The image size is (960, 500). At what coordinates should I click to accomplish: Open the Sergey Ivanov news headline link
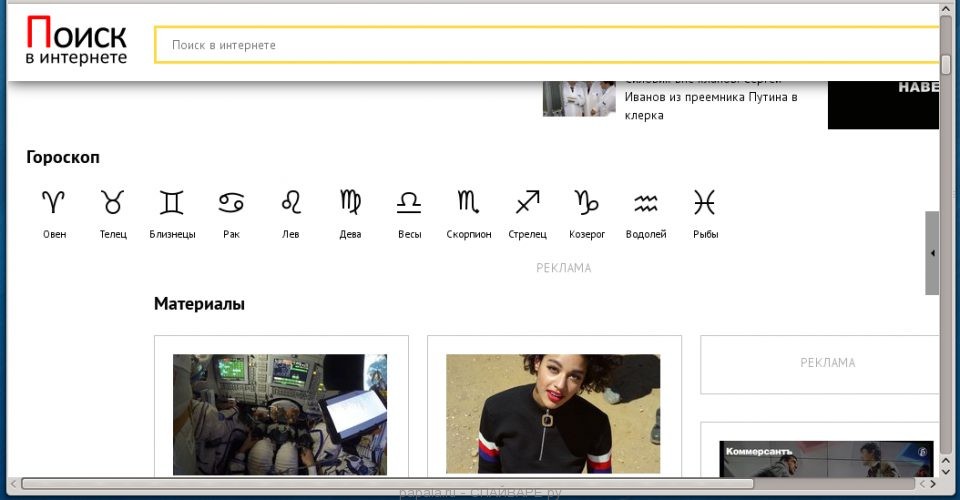coord(710,98)
